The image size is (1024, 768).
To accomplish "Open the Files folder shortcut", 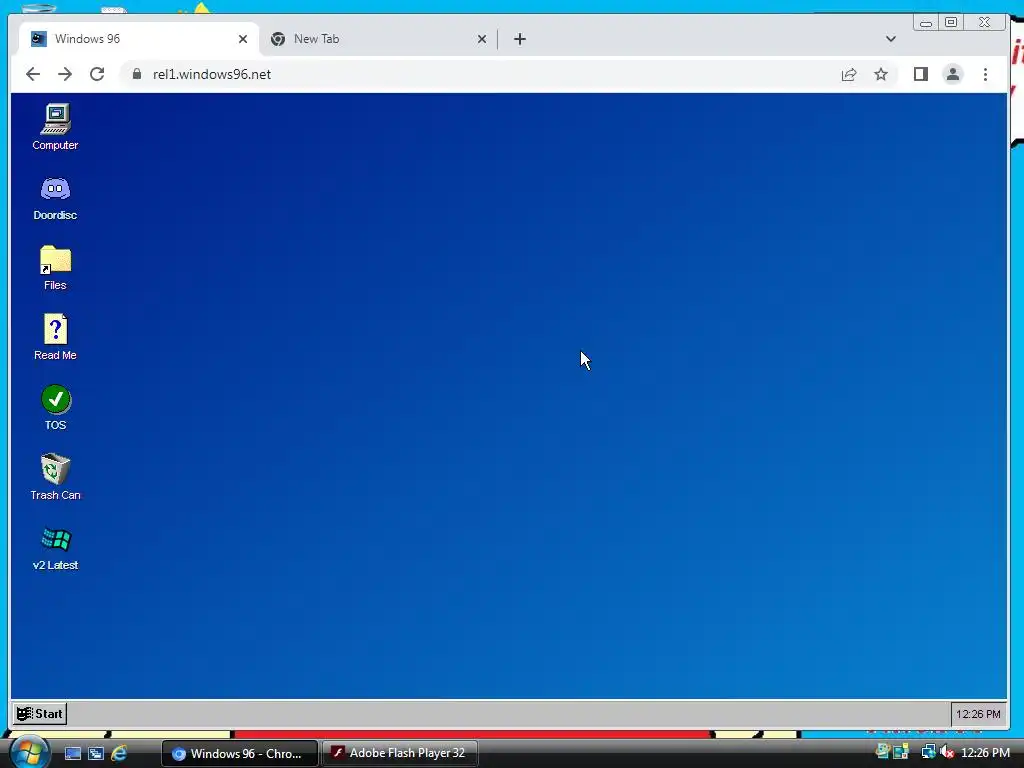I will (x=56, y=268).
